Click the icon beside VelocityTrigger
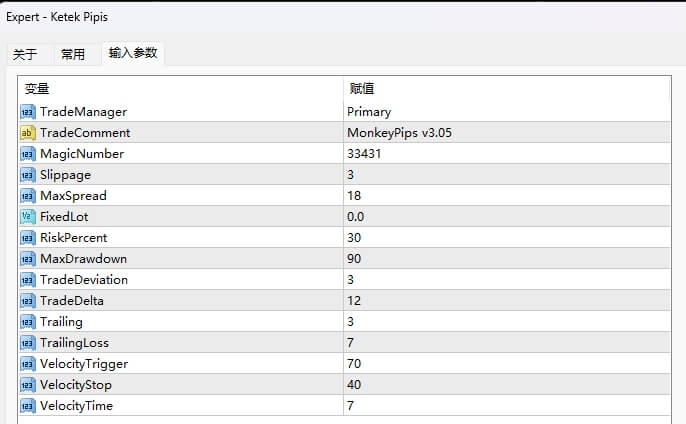The height and width of the screenshot is (424, 686). click(x=27, y=364)
